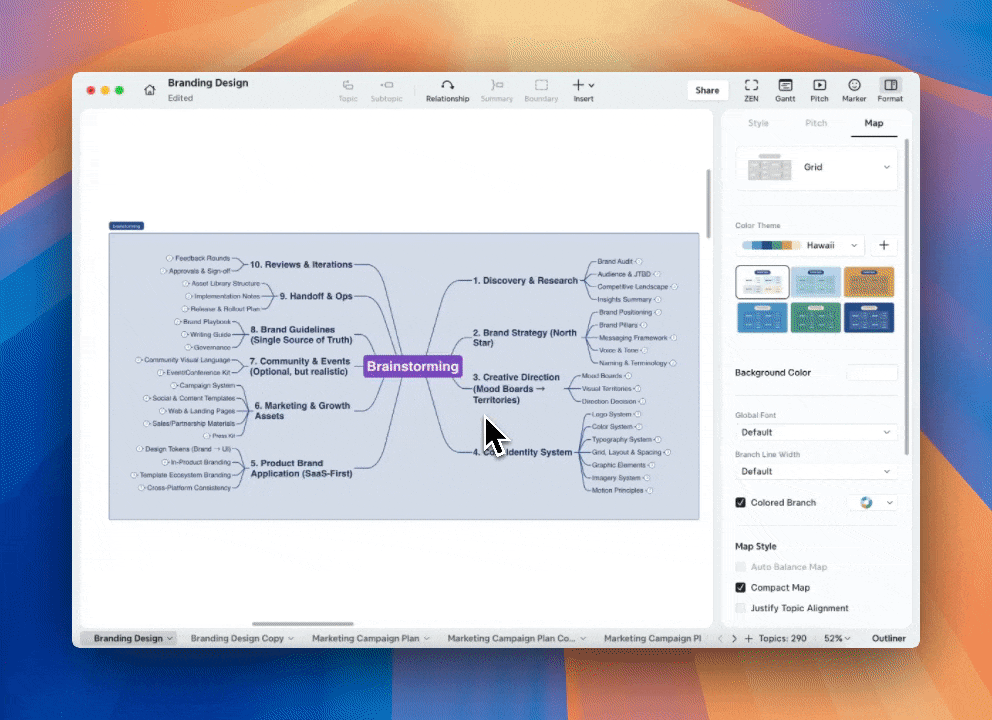The width and height of the screenshot is (992, 720).
Task: Click the Grid structure thumbnail
Action: click(769, 167)
